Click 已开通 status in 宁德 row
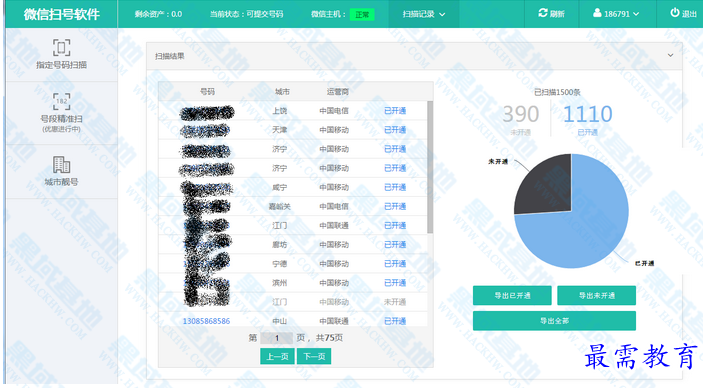The width and height of the screenshot is (706, 388). pos(395,263)
